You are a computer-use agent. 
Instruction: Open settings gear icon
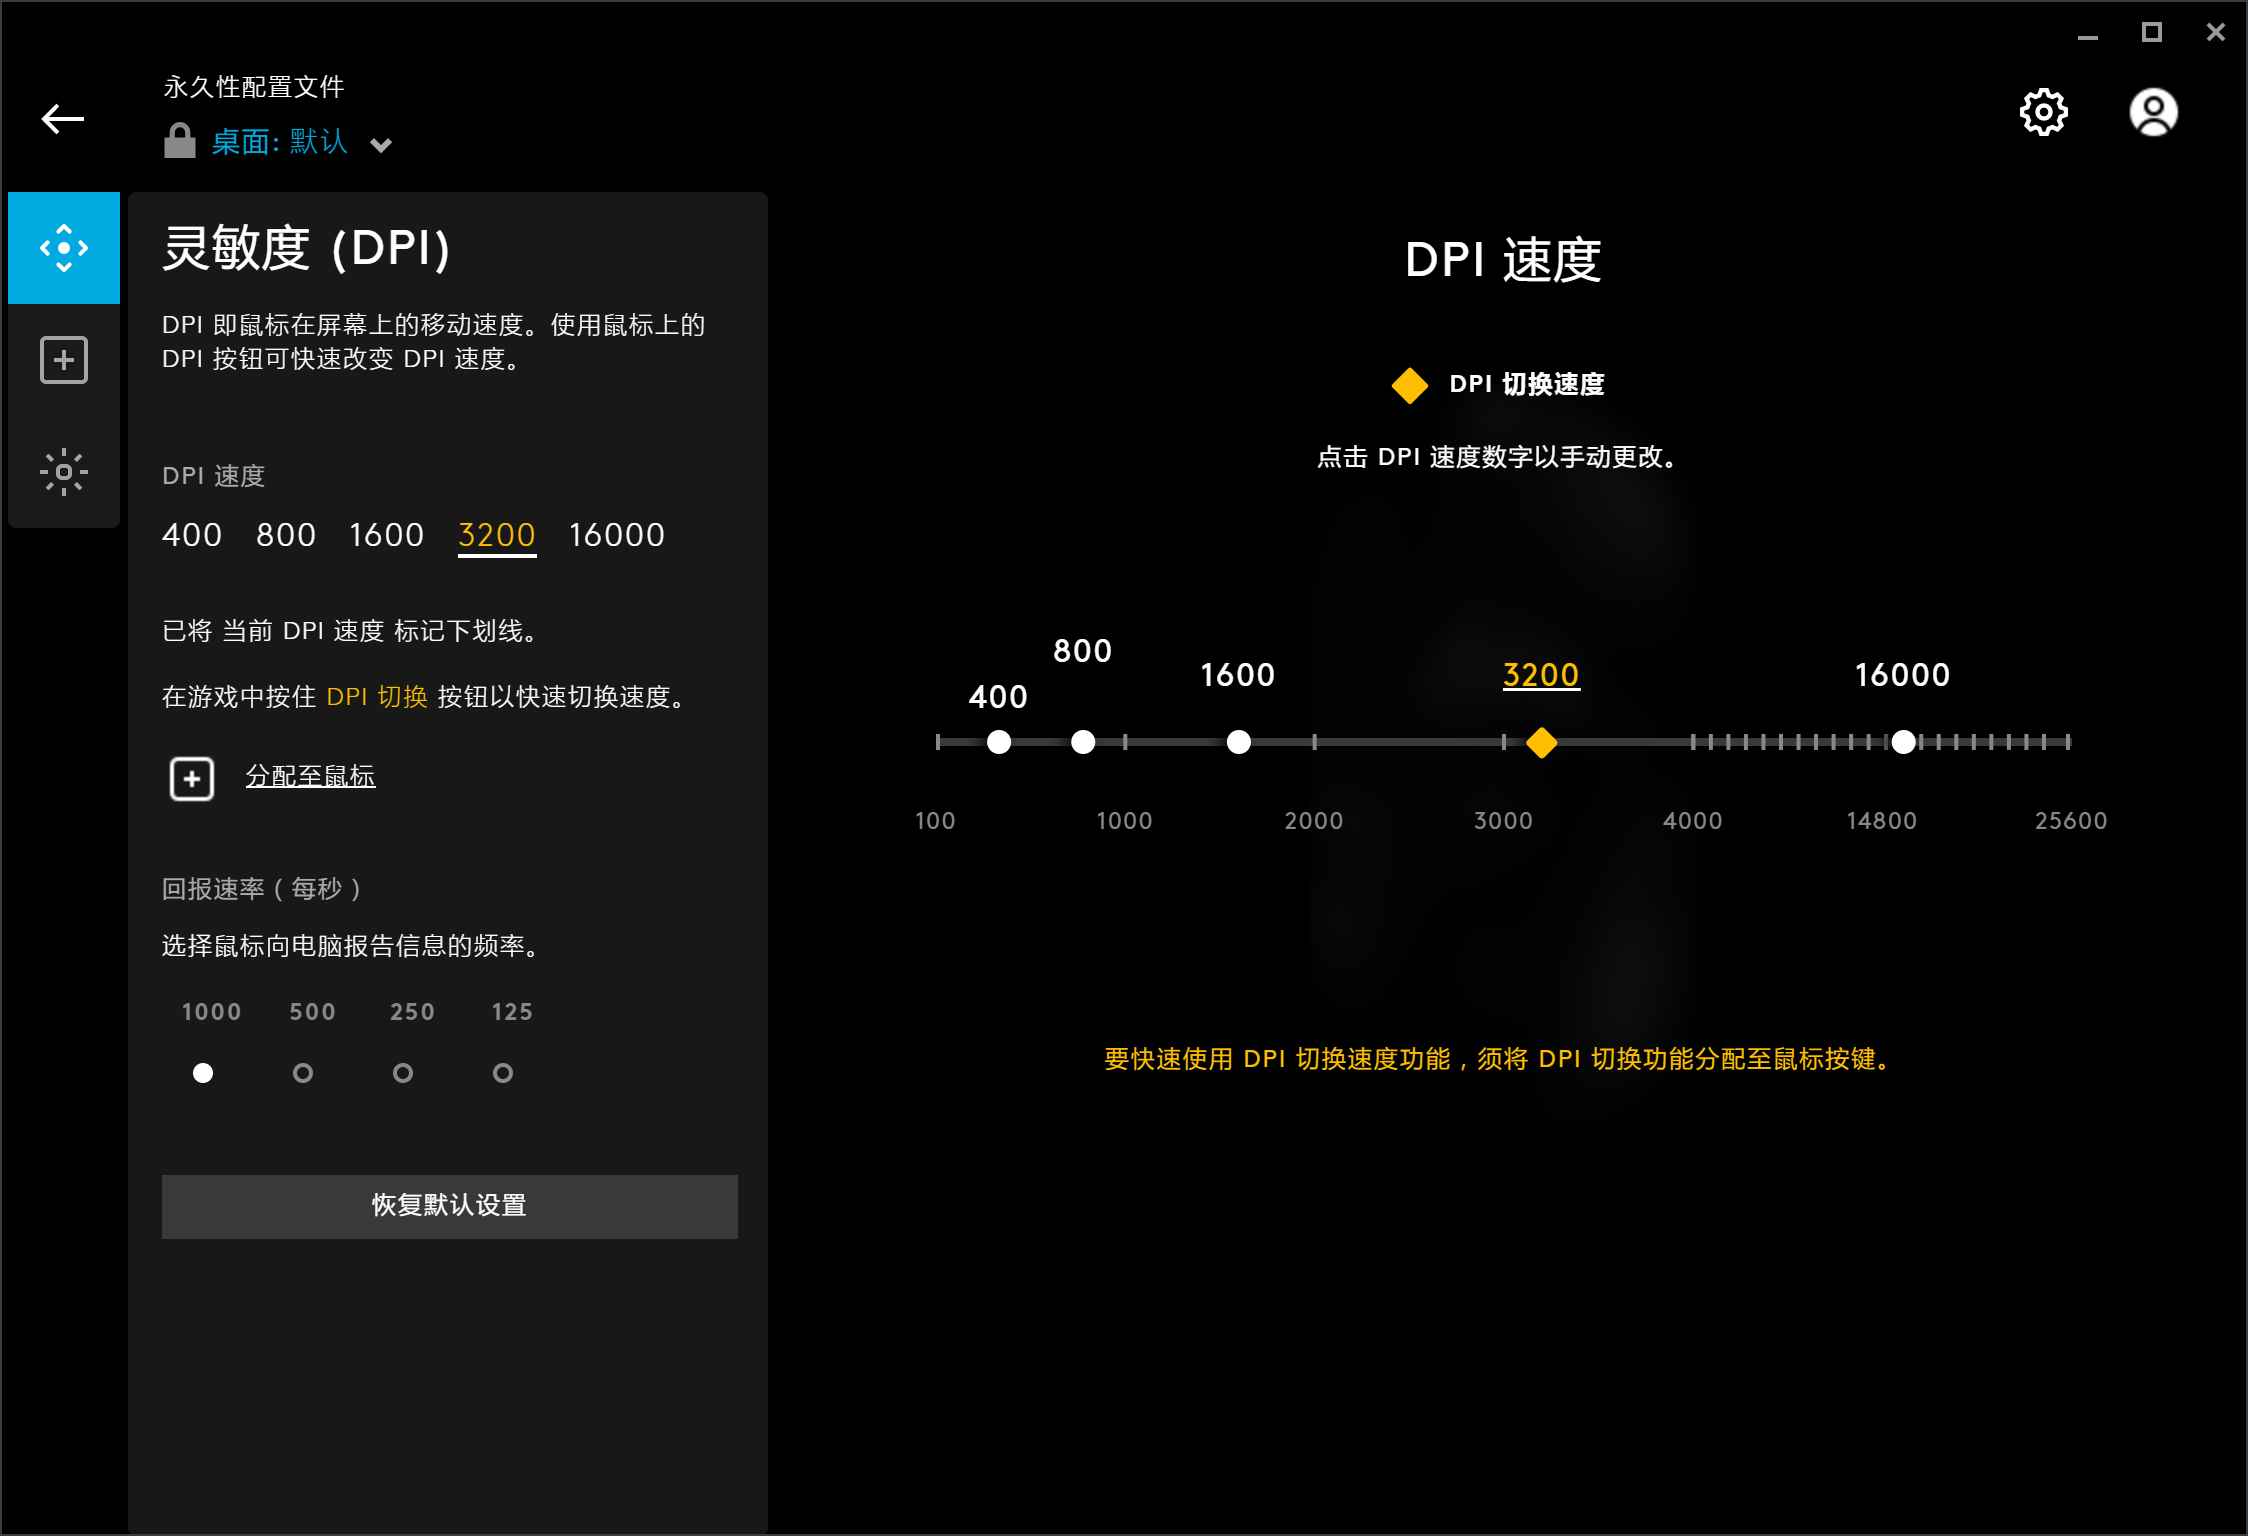coord(2043,112)
